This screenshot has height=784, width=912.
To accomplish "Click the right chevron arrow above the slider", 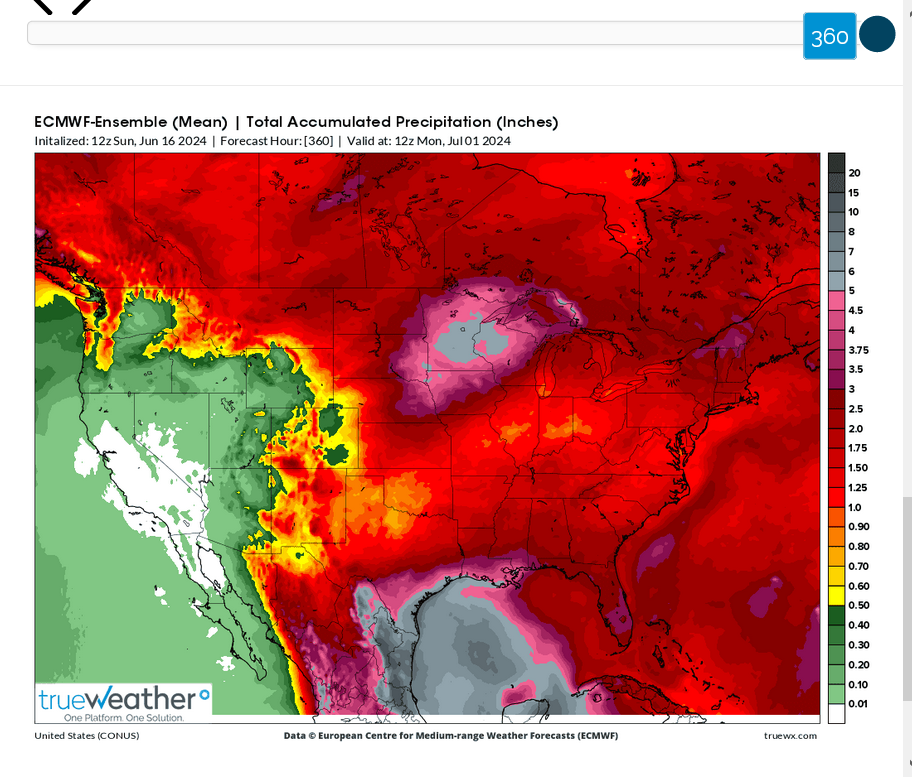I will (x=81, y=6).
